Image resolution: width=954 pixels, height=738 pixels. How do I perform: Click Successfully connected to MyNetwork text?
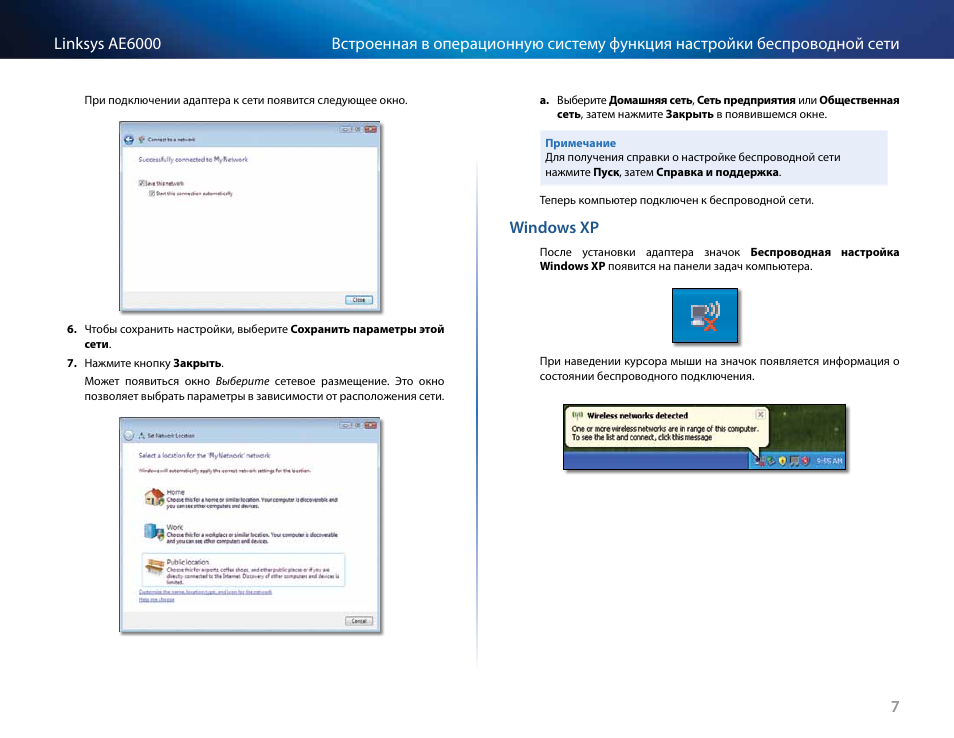tap(193, 159)
